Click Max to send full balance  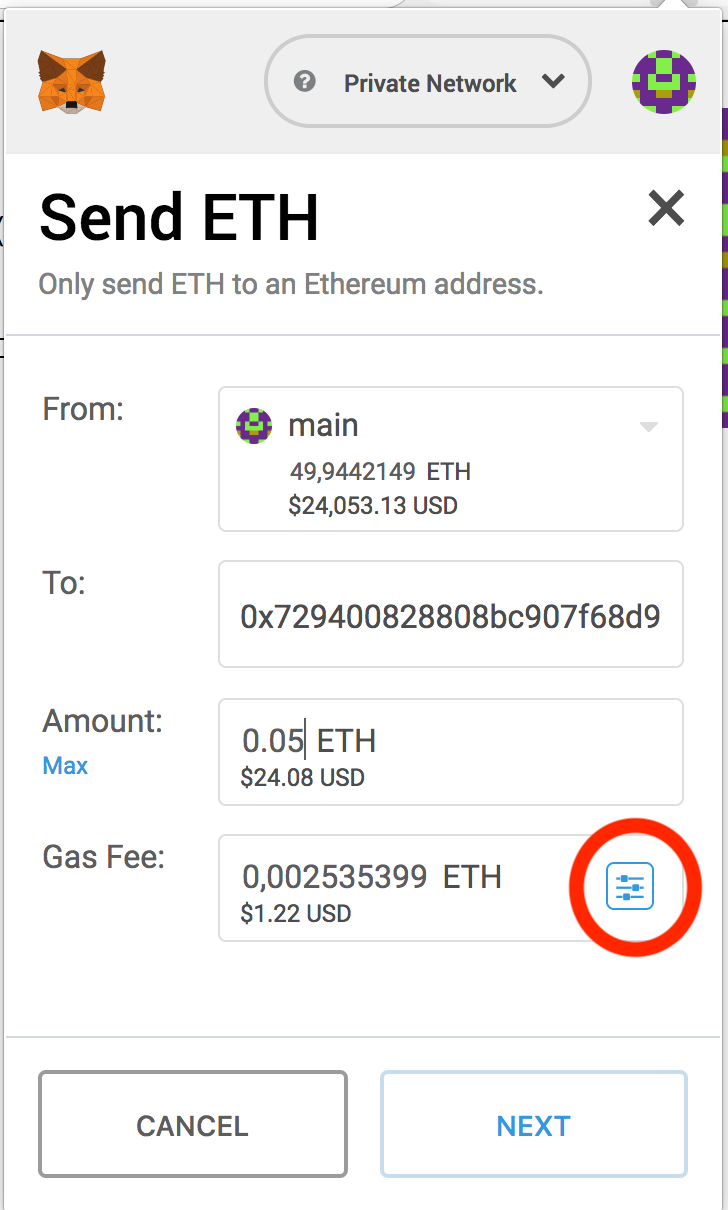tap(64, 766)
